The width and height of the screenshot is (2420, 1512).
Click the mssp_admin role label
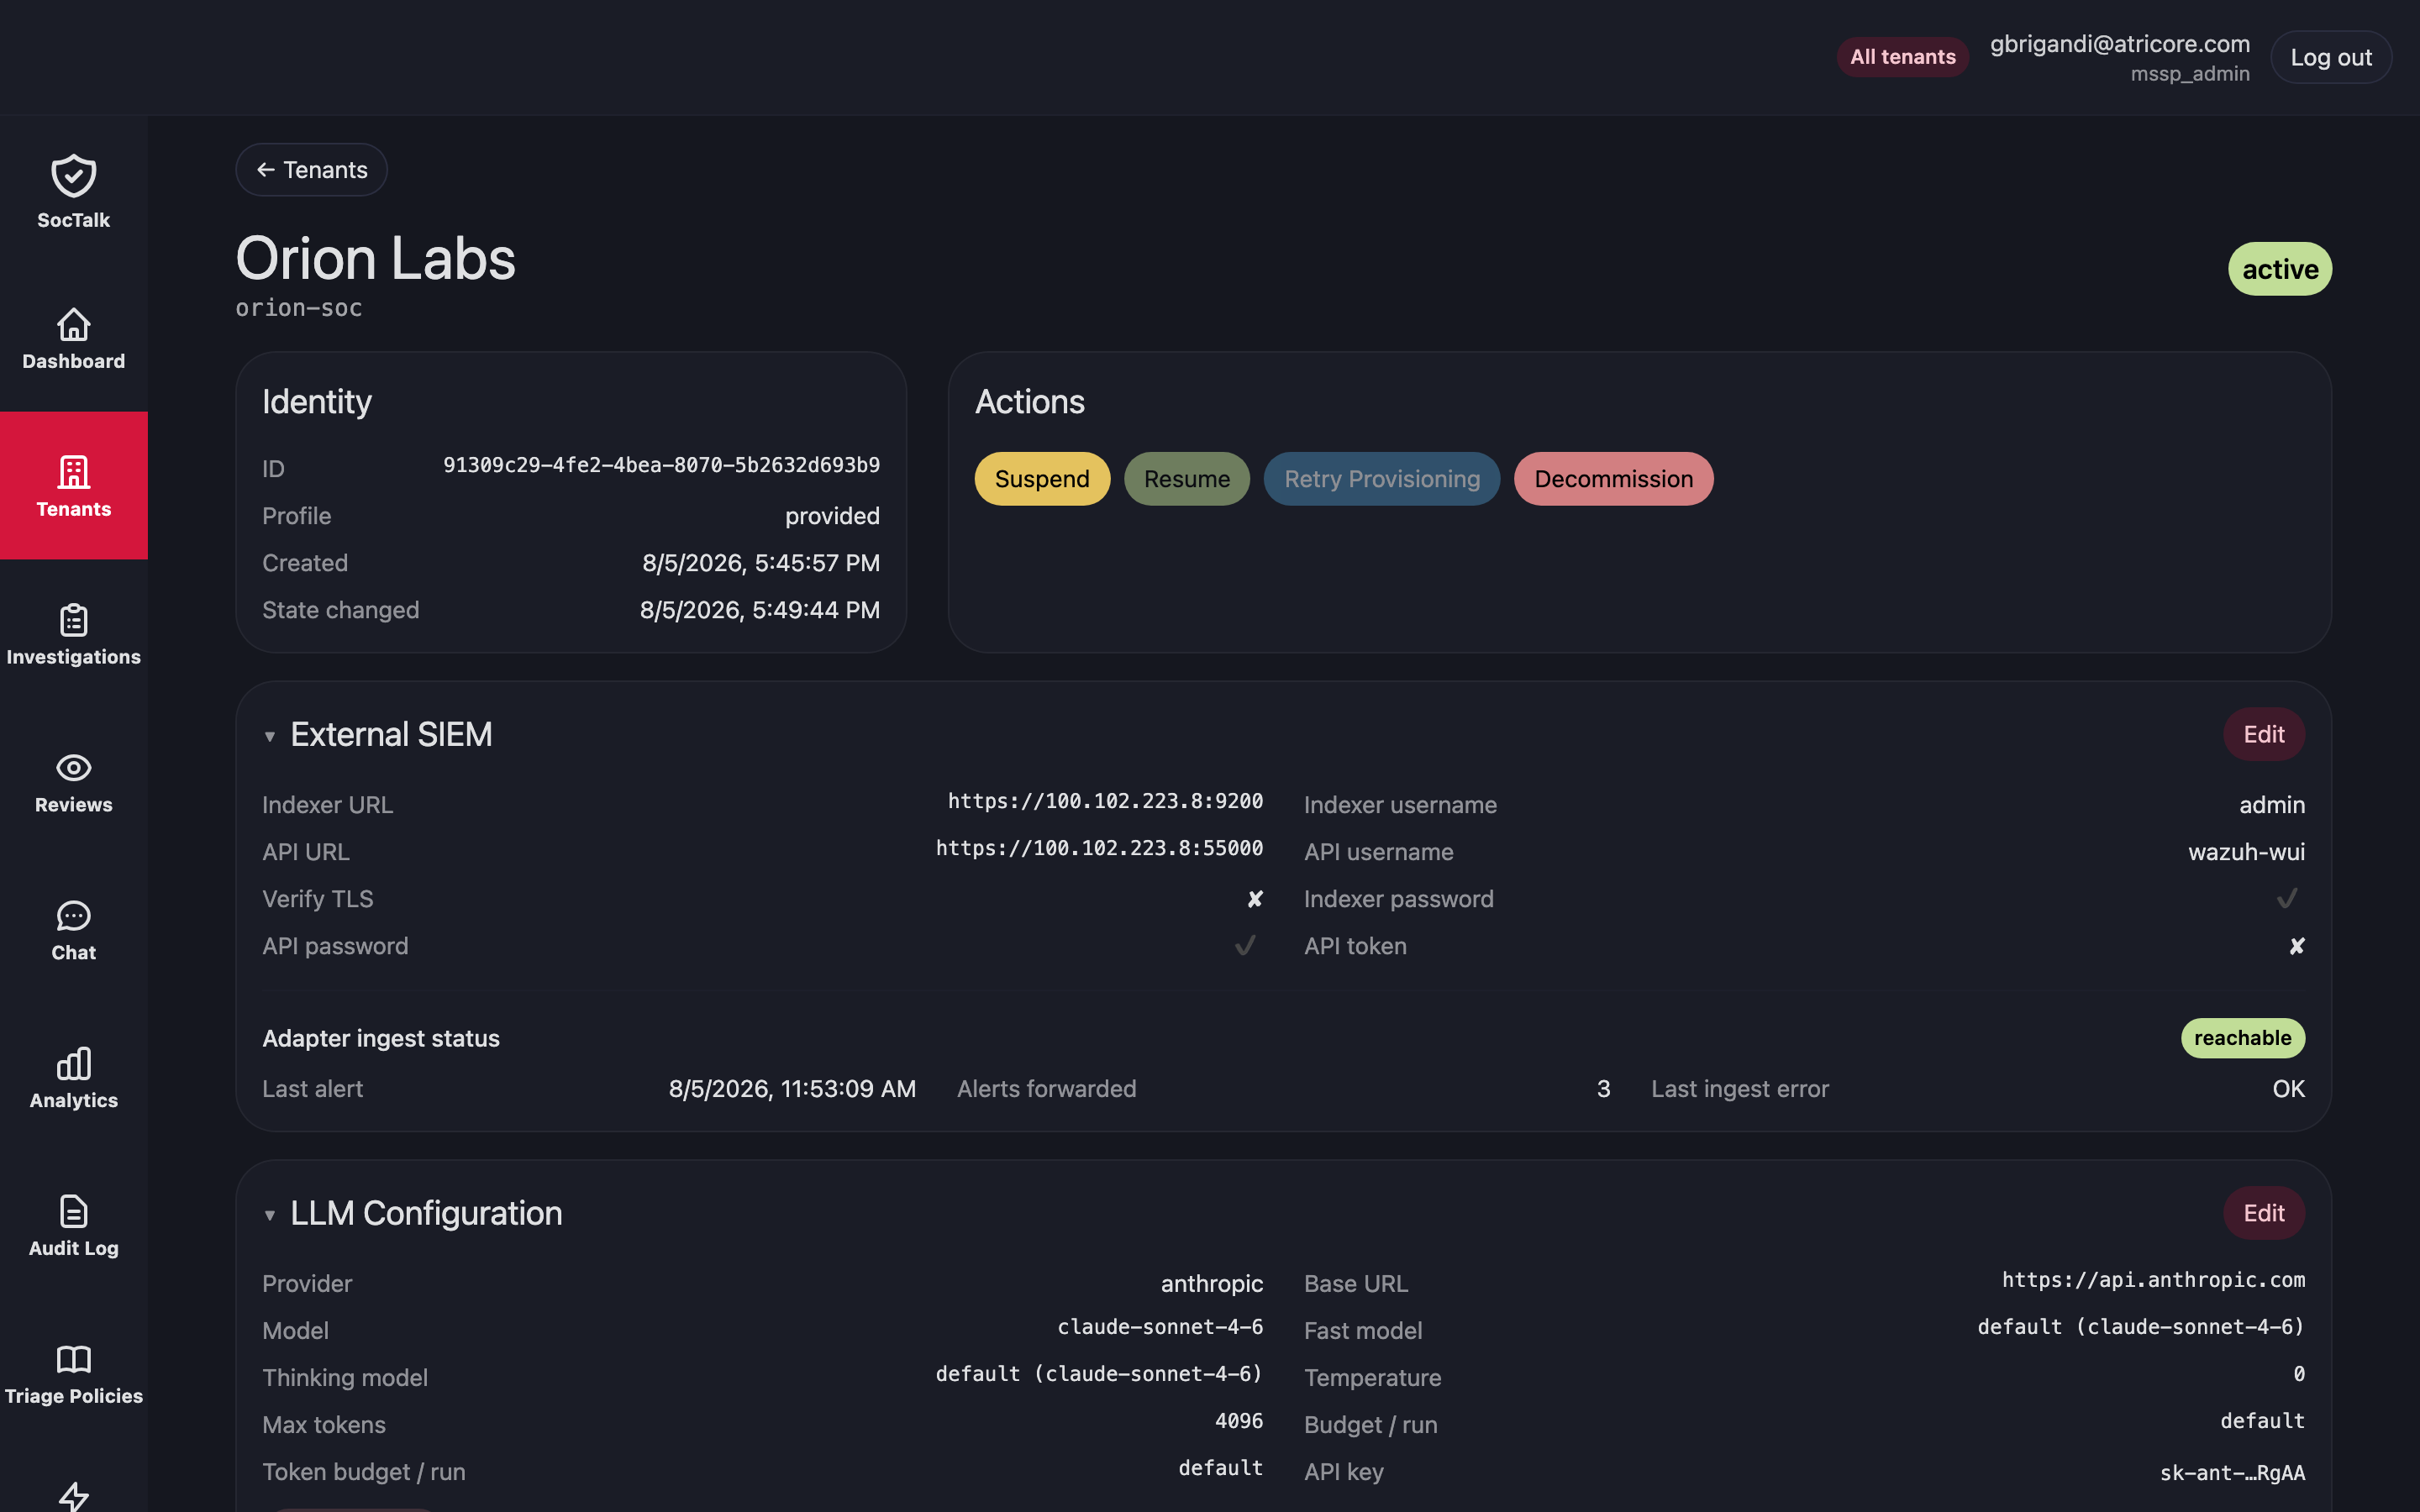2189,74
